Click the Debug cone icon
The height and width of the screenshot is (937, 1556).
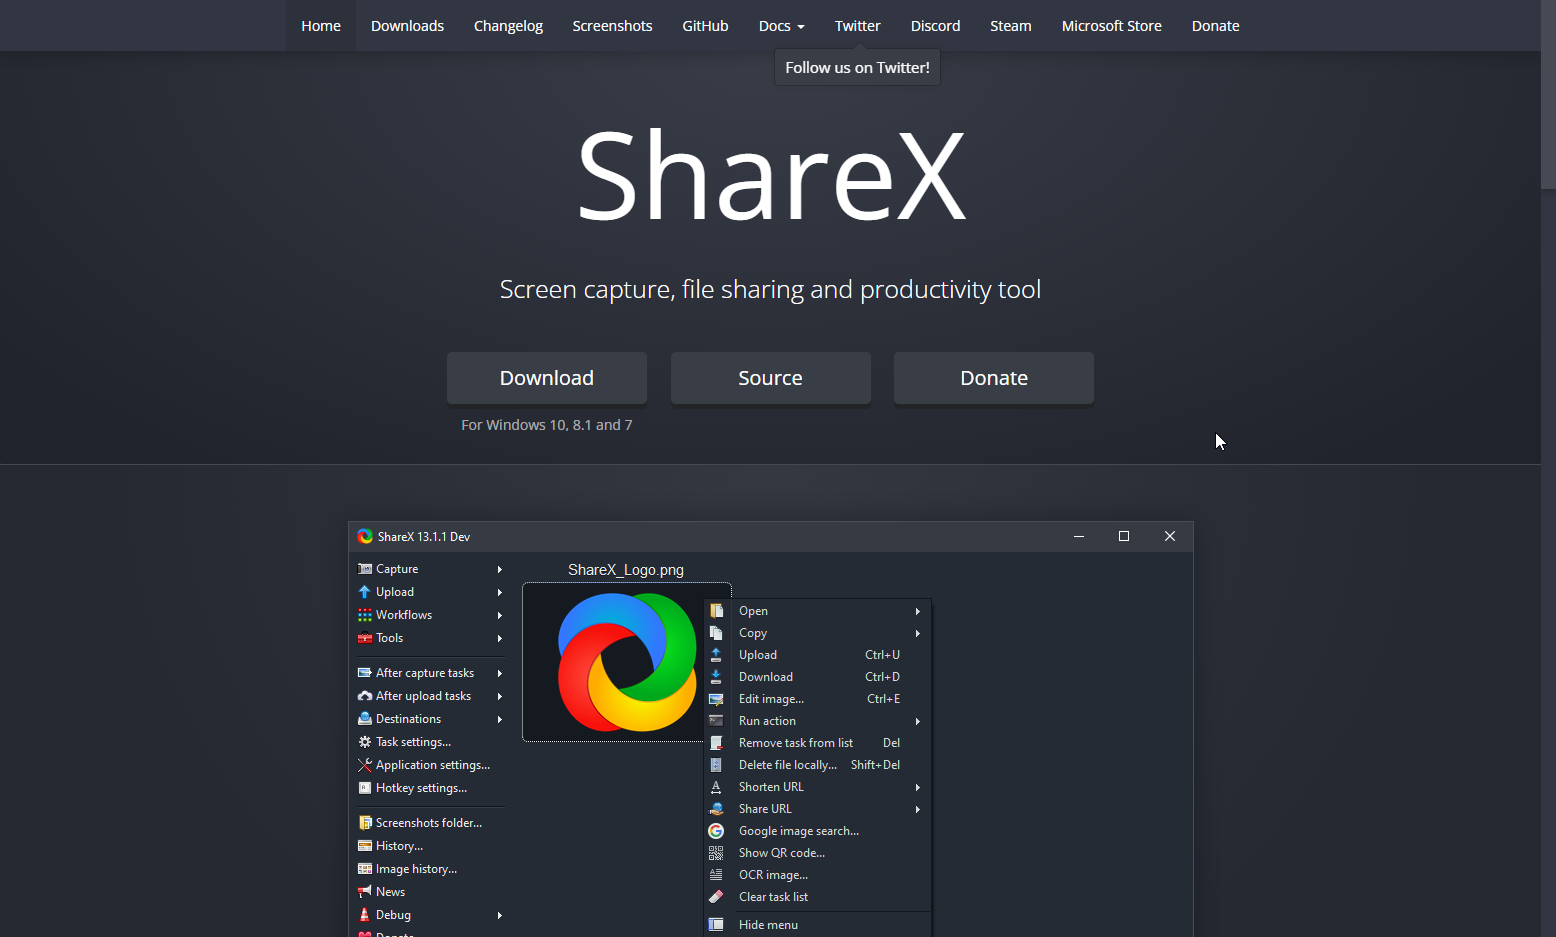[x=365, y=915]
